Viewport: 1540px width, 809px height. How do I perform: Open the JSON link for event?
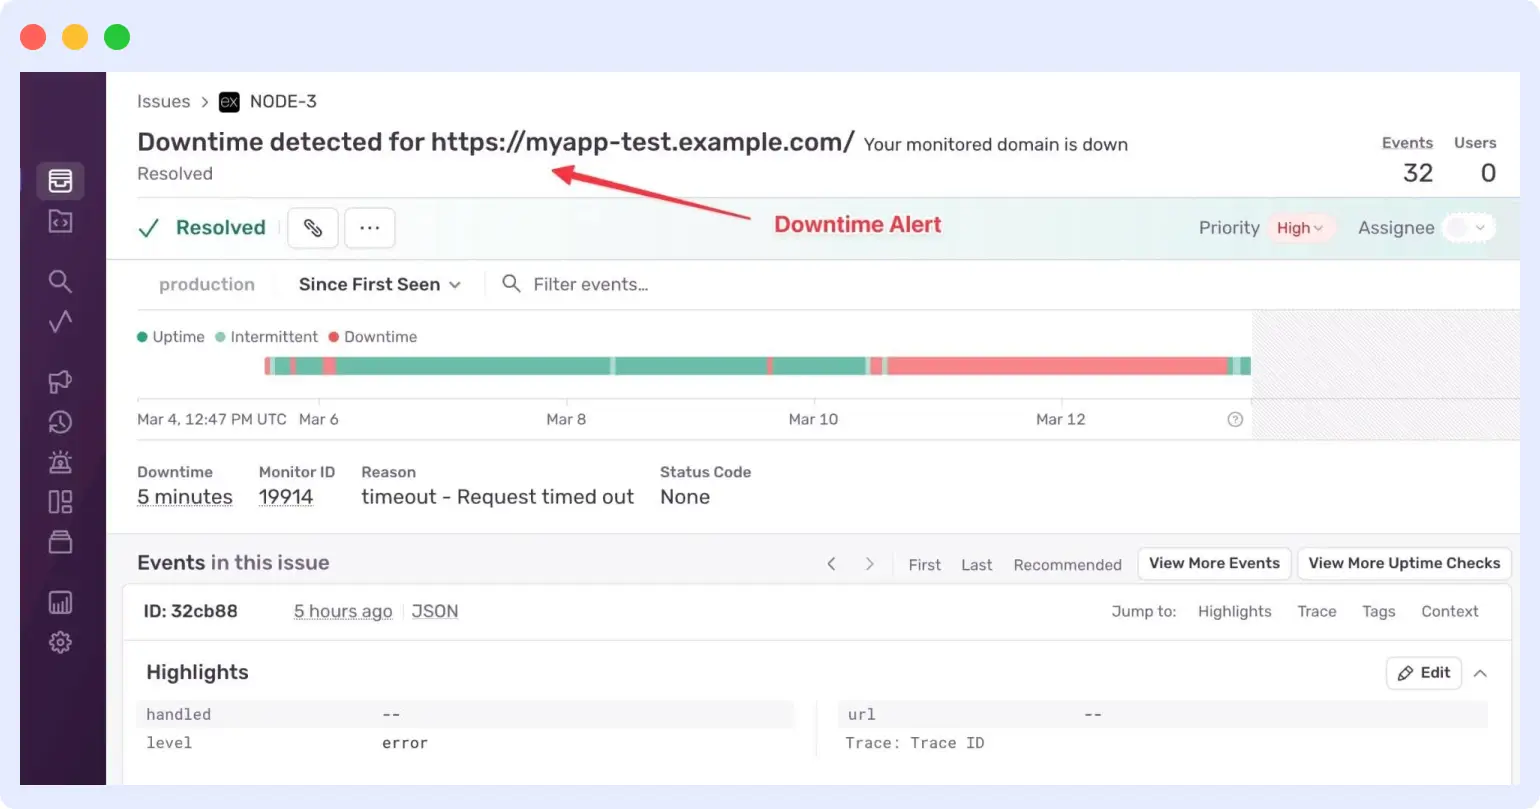click(x=435, y=611)
